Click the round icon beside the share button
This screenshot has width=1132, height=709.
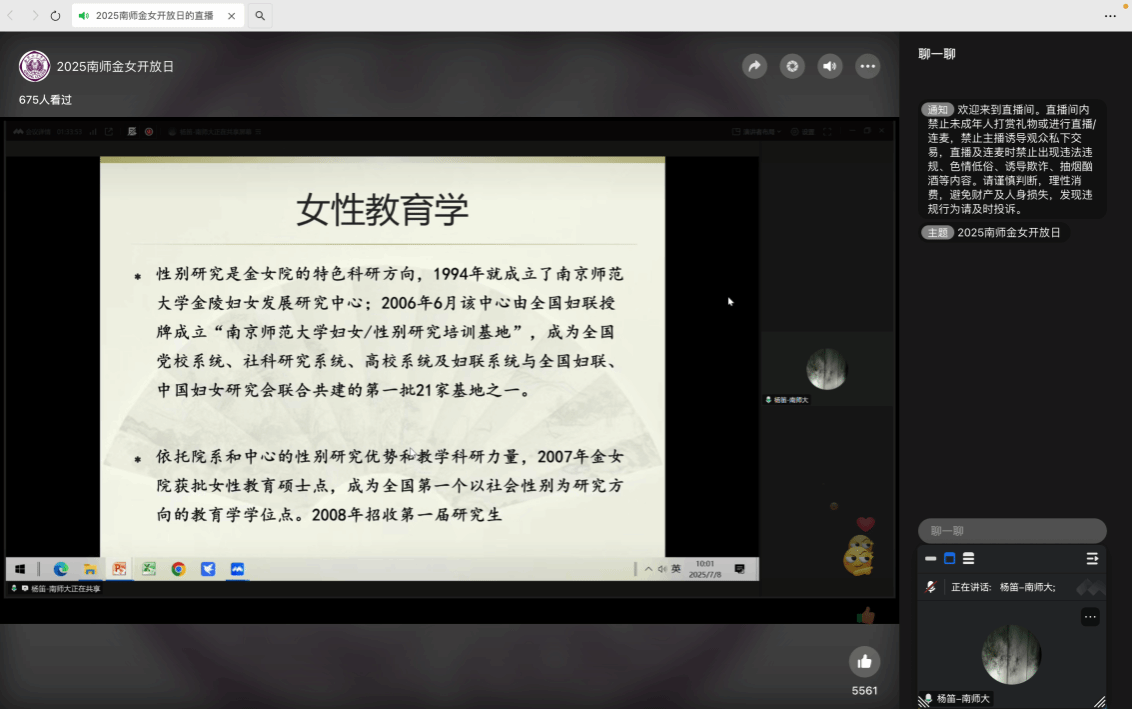pyautogui.click(x=792, y=66)
